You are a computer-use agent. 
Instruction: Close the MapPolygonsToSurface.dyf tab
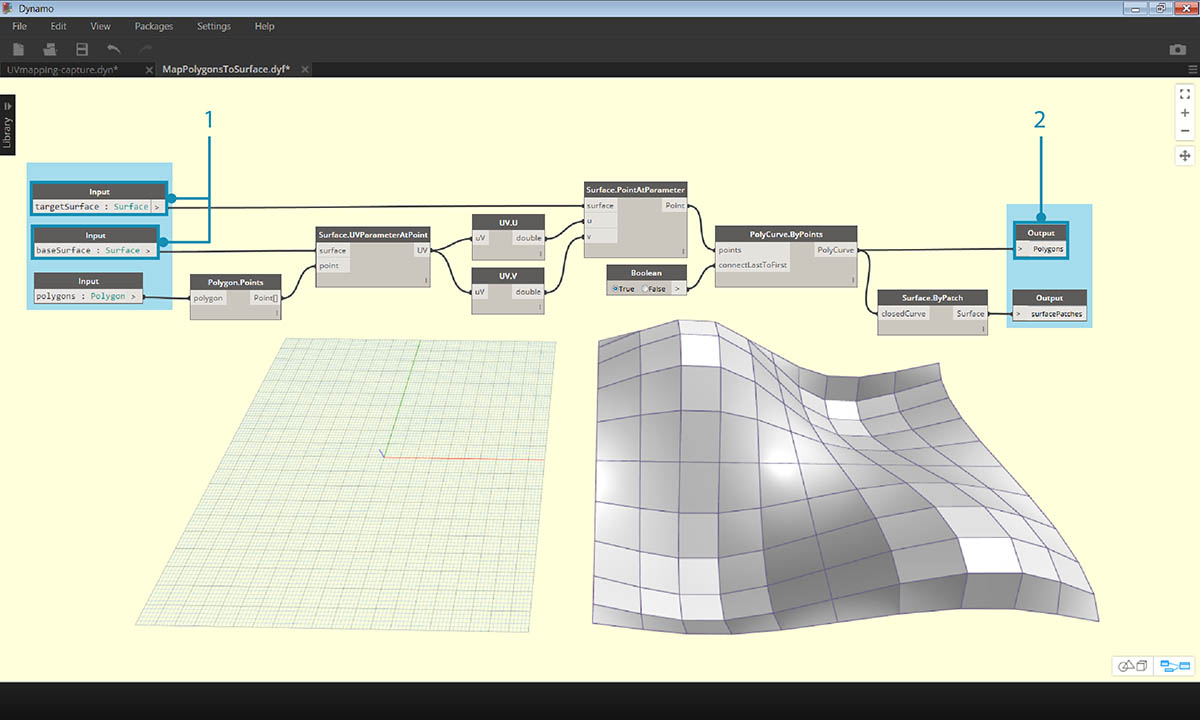tap(305, 70)
